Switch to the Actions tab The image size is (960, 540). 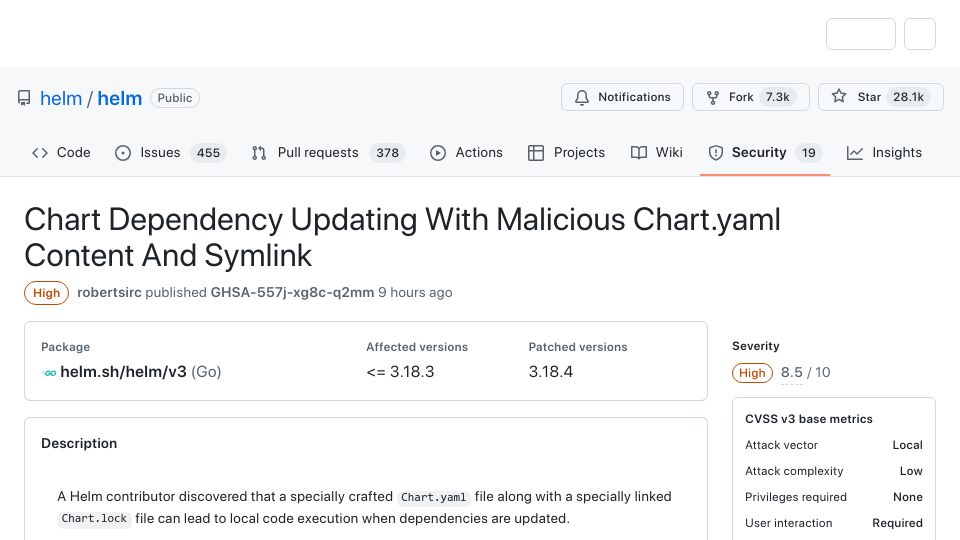(467, 153)
